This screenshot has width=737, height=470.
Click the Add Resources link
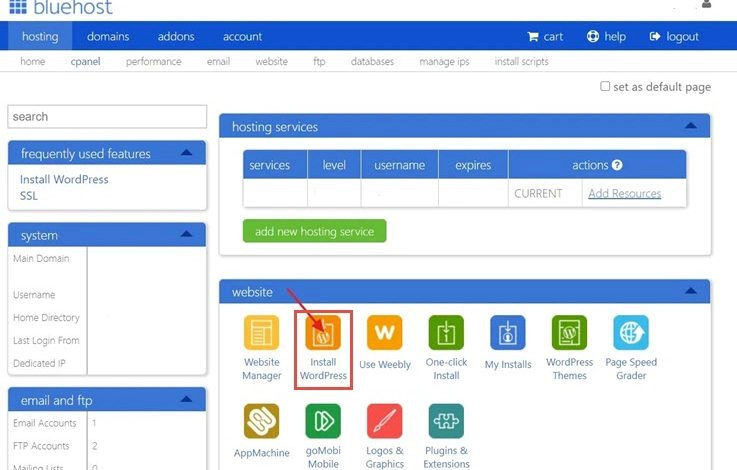tap(624, 193)
